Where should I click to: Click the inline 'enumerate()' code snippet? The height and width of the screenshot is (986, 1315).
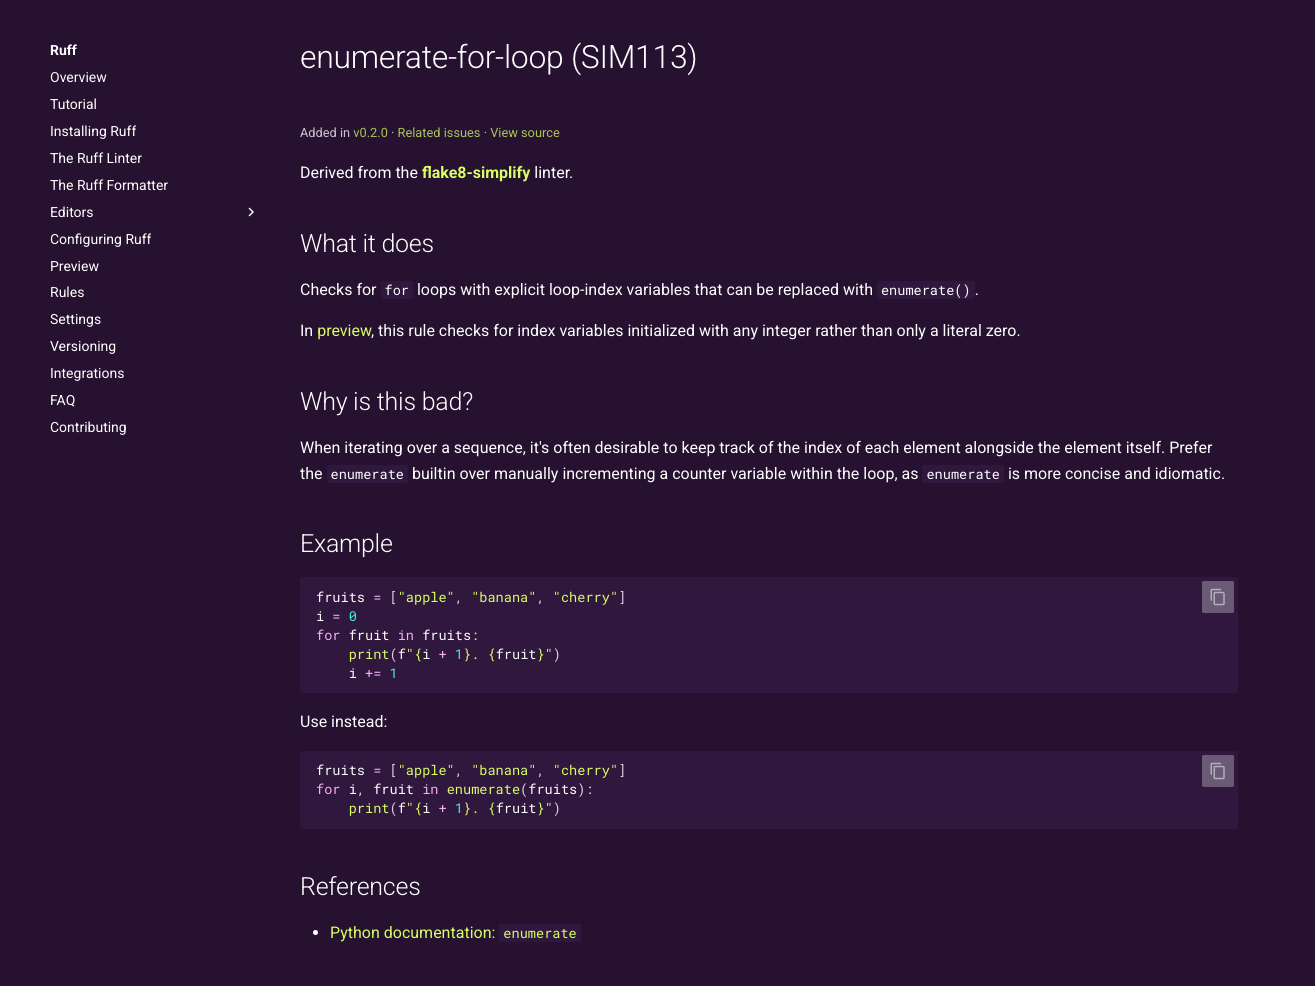925,290
